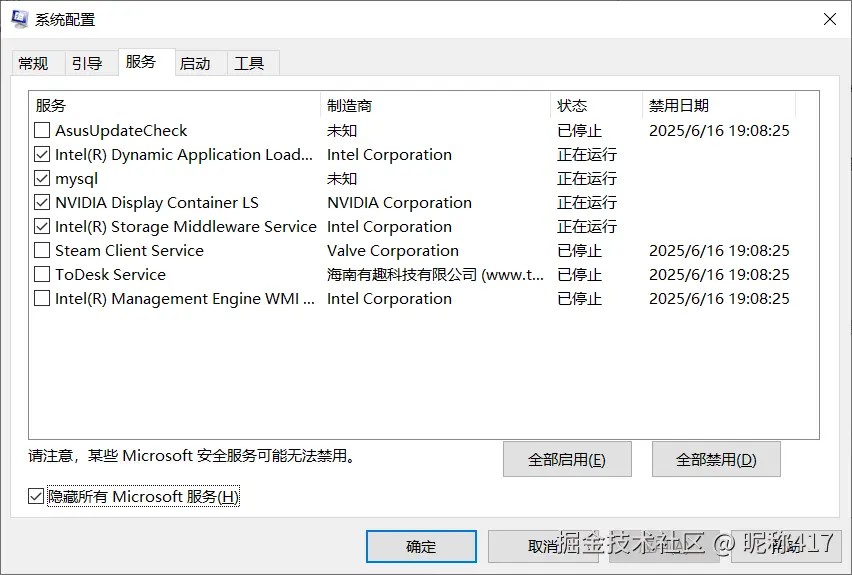Toggle 隐藏所有 Microsoft 服务 checkbox
852x575 pixels.
pos(37,497)
